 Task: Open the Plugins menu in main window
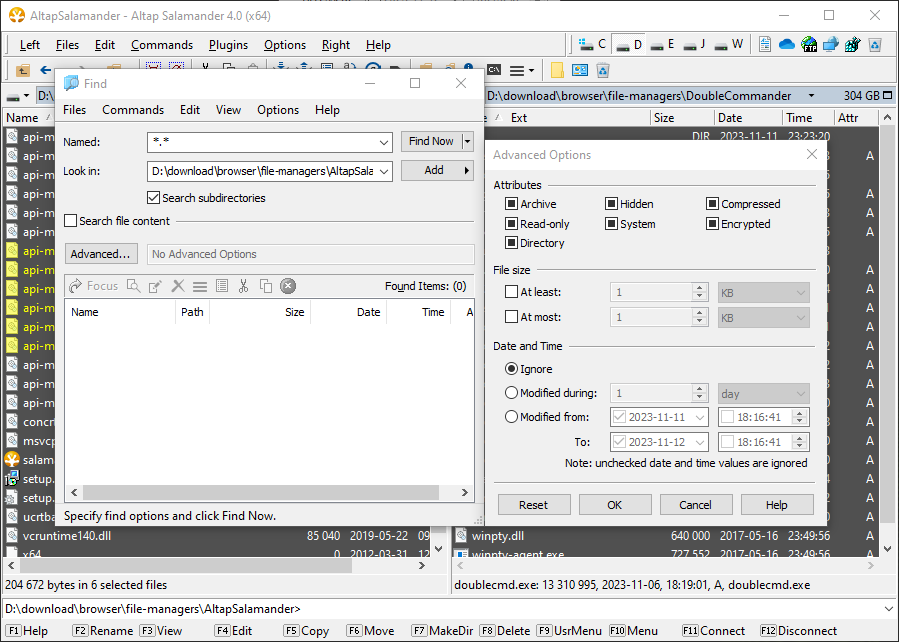[x=228, y=45]
